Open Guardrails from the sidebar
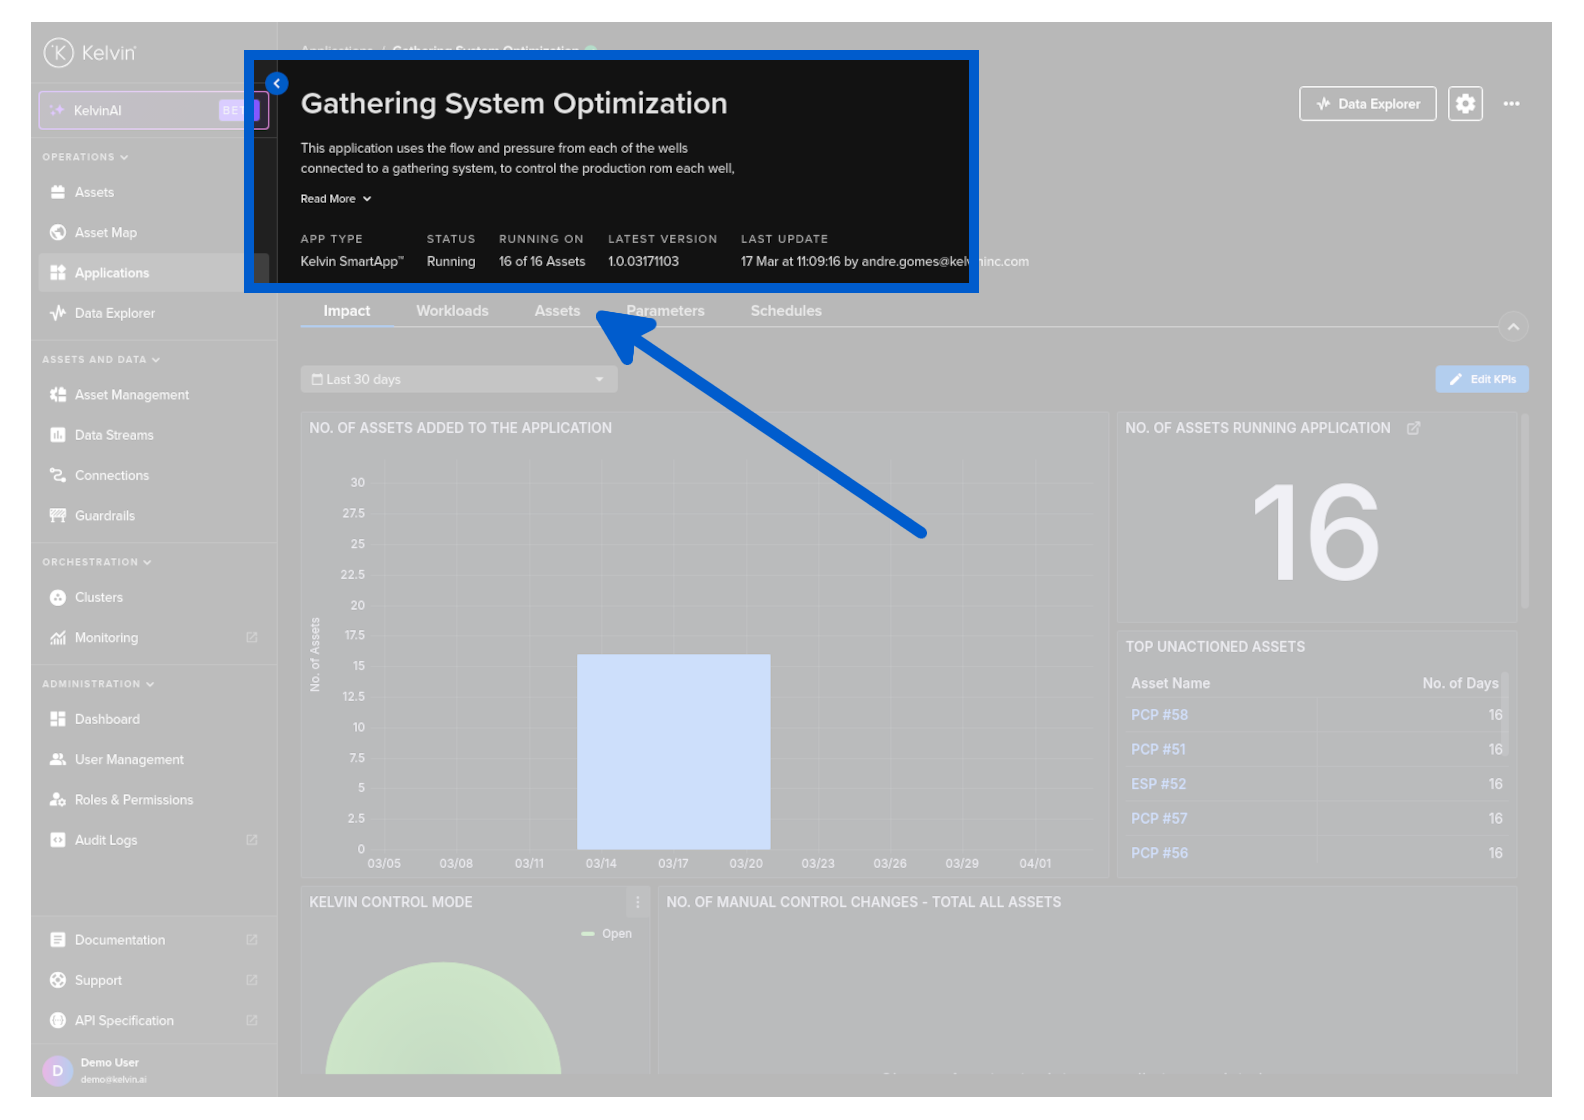The width and height of the screenshot is (1584, 1120). [104, 516]
